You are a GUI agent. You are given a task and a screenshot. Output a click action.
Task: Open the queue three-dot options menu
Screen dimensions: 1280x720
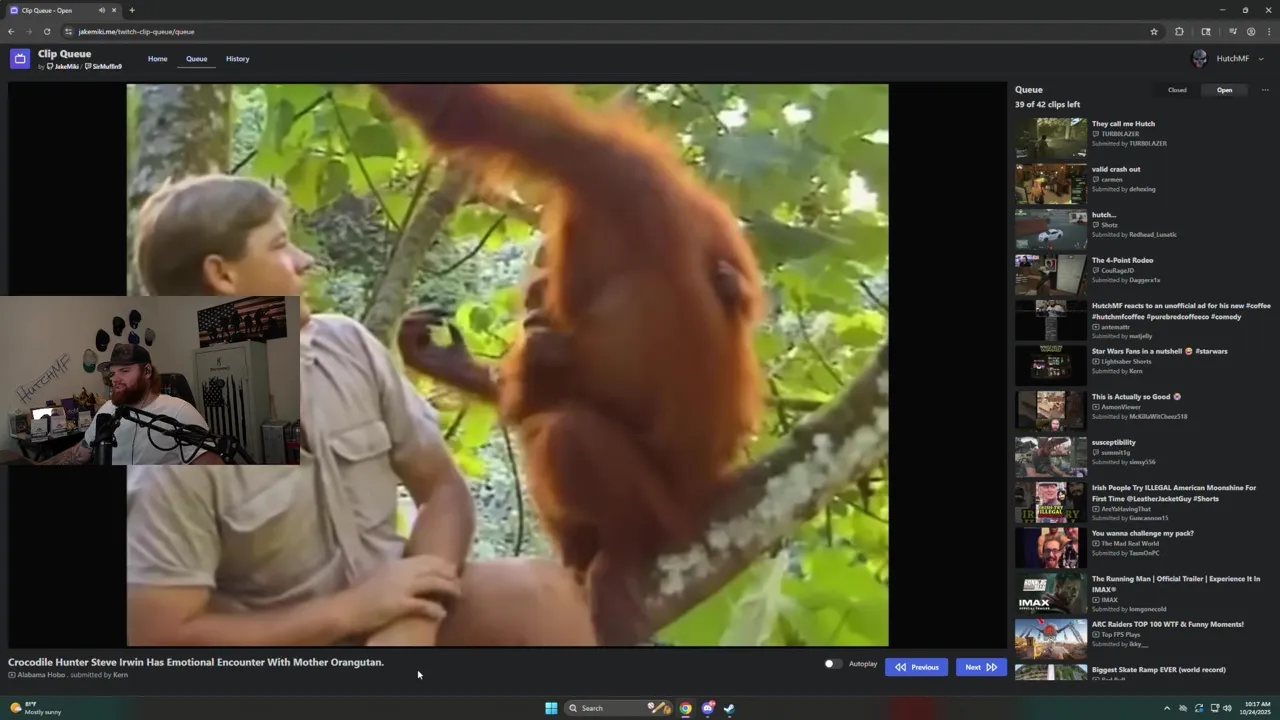1265,90
